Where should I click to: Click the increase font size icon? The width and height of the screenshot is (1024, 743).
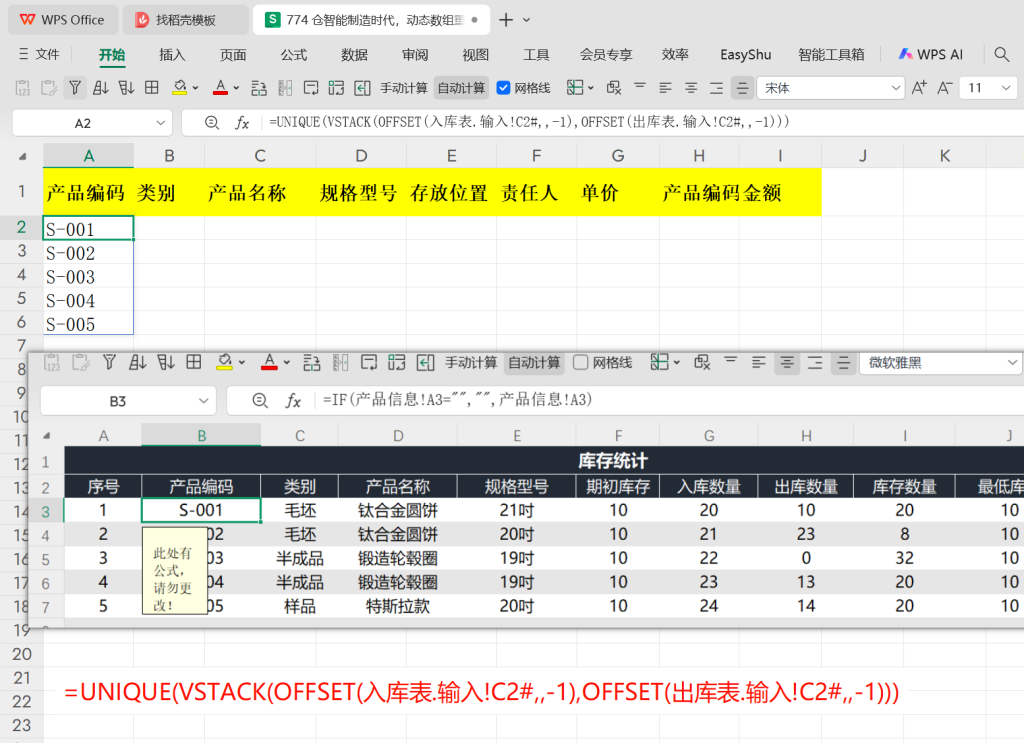pos(919,87)
